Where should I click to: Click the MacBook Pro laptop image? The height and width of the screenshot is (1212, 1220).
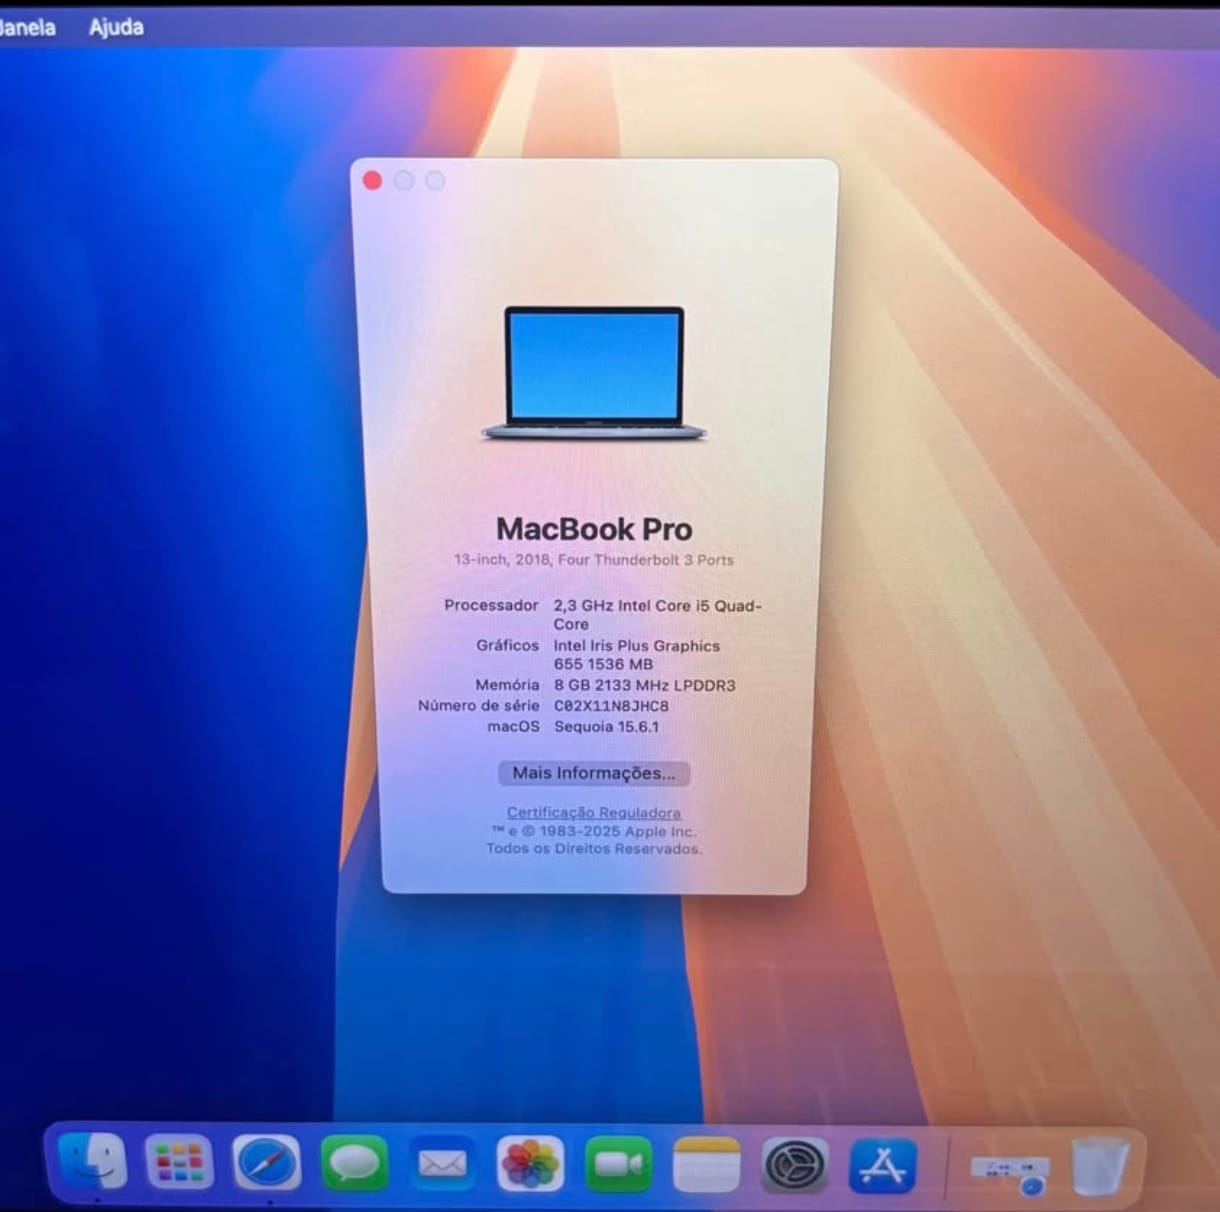pyautogui.click(x=594, y=373)
